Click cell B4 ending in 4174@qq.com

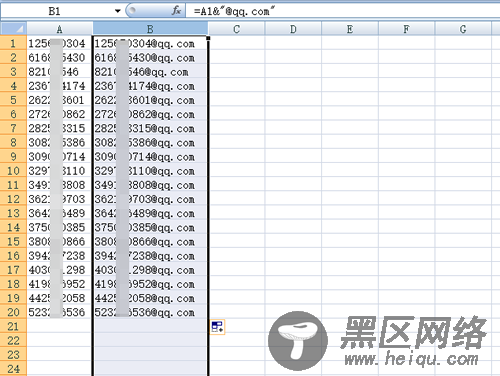click(150, 86)
